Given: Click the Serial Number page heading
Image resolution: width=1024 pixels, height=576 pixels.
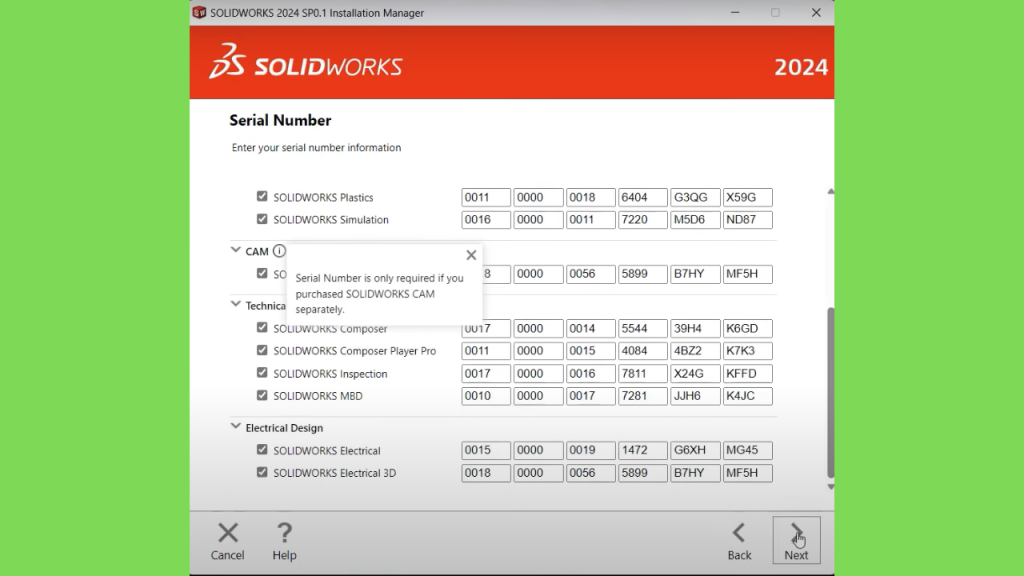Looking at the screenshot, I should pyautogui.click(x=280, y=120).
